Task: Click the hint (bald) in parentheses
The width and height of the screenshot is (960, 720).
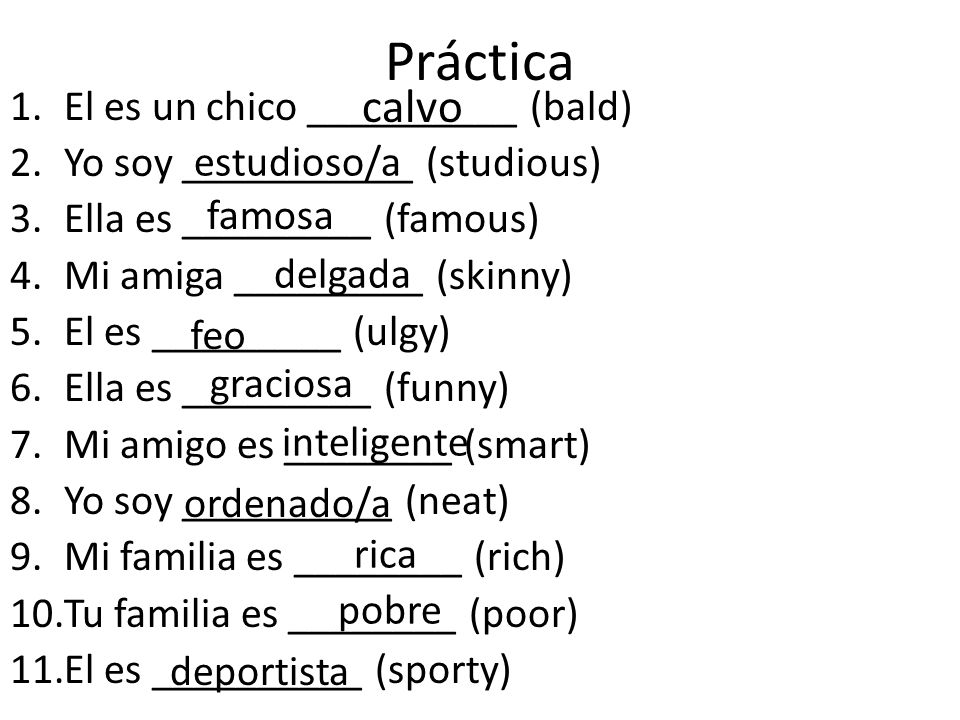Action: coord(581,108)
